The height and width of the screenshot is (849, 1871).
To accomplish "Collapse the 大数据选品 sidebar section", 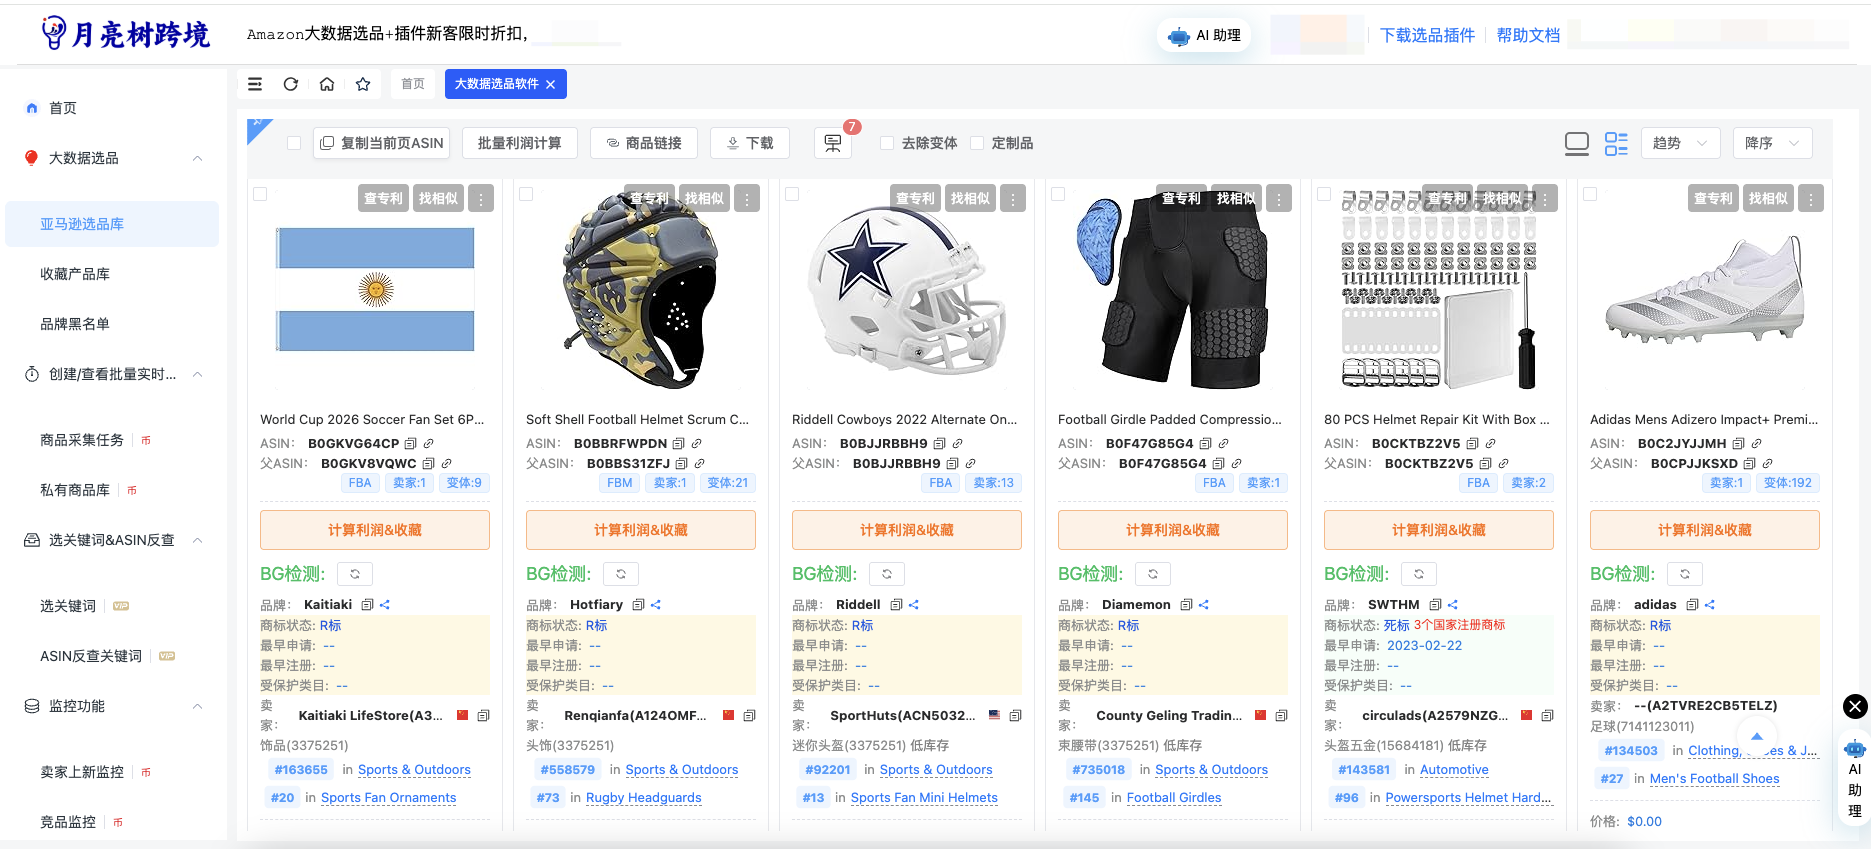I will [x=197, y=158].
